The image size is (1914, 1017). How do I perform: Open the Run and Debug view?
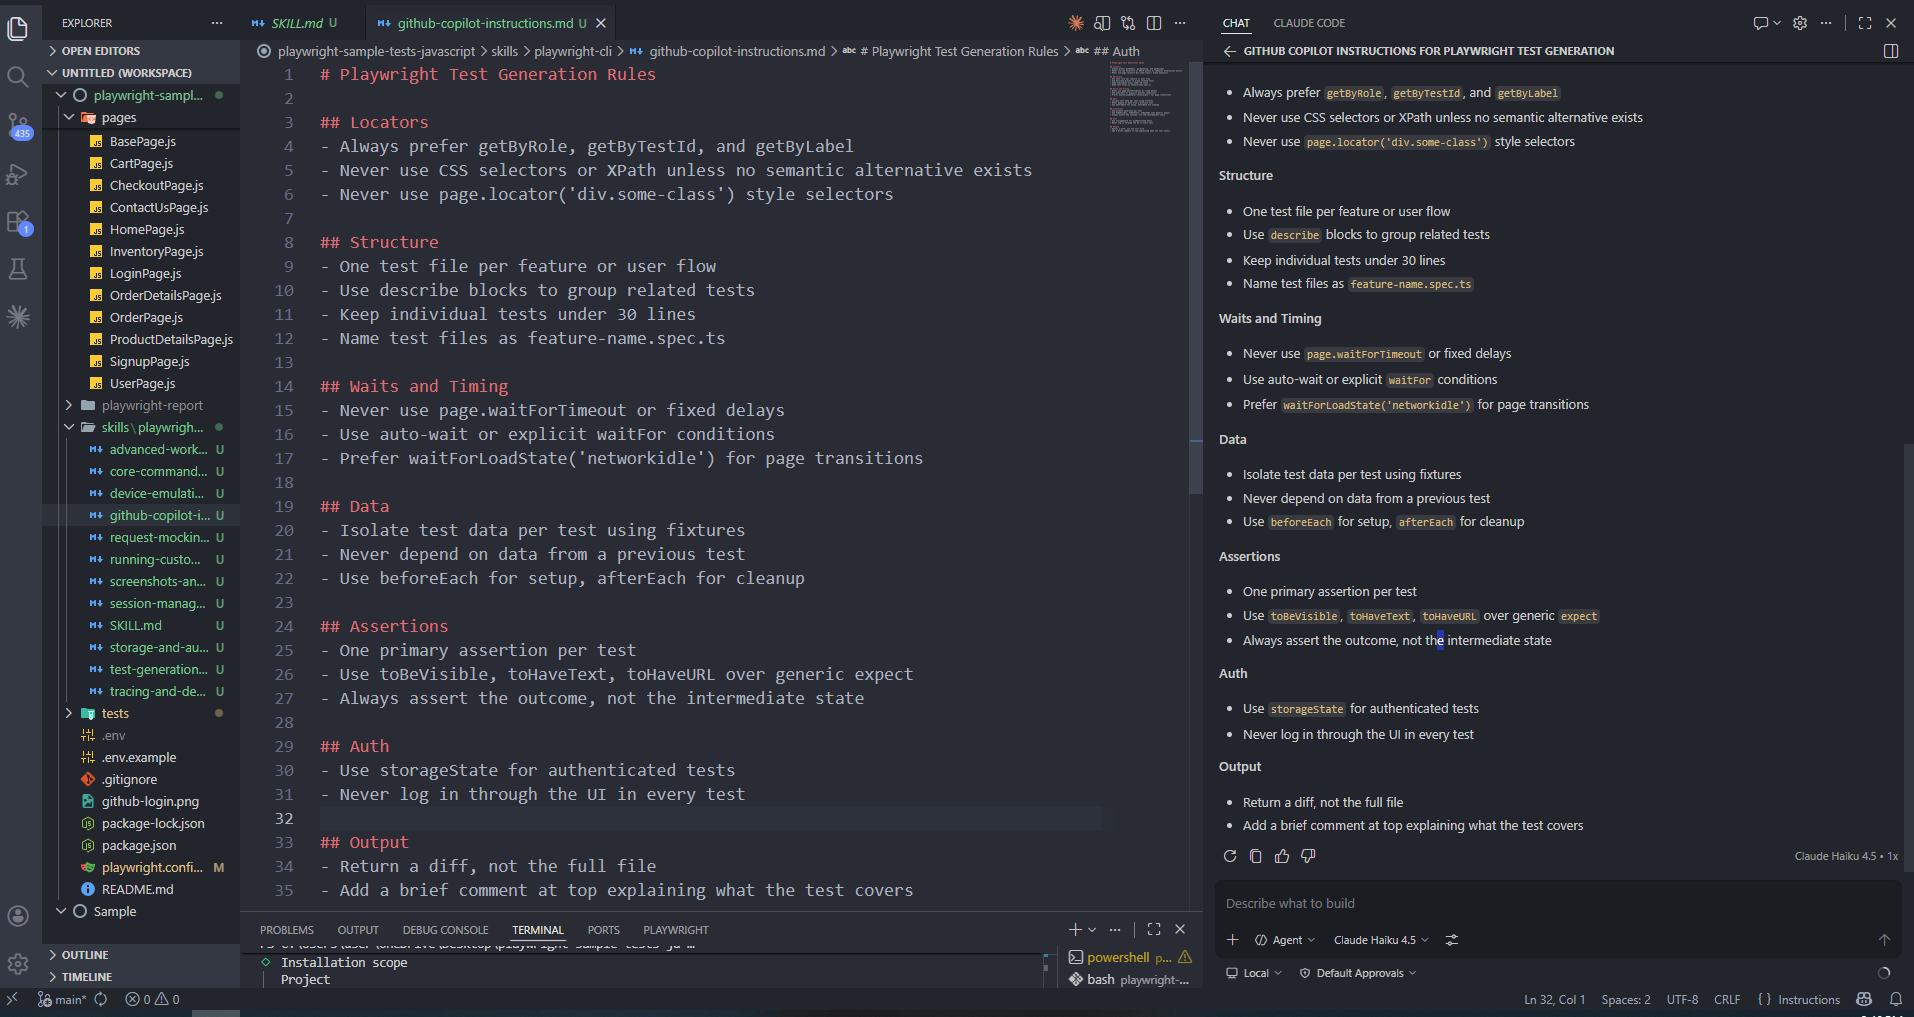pos(18,175)
